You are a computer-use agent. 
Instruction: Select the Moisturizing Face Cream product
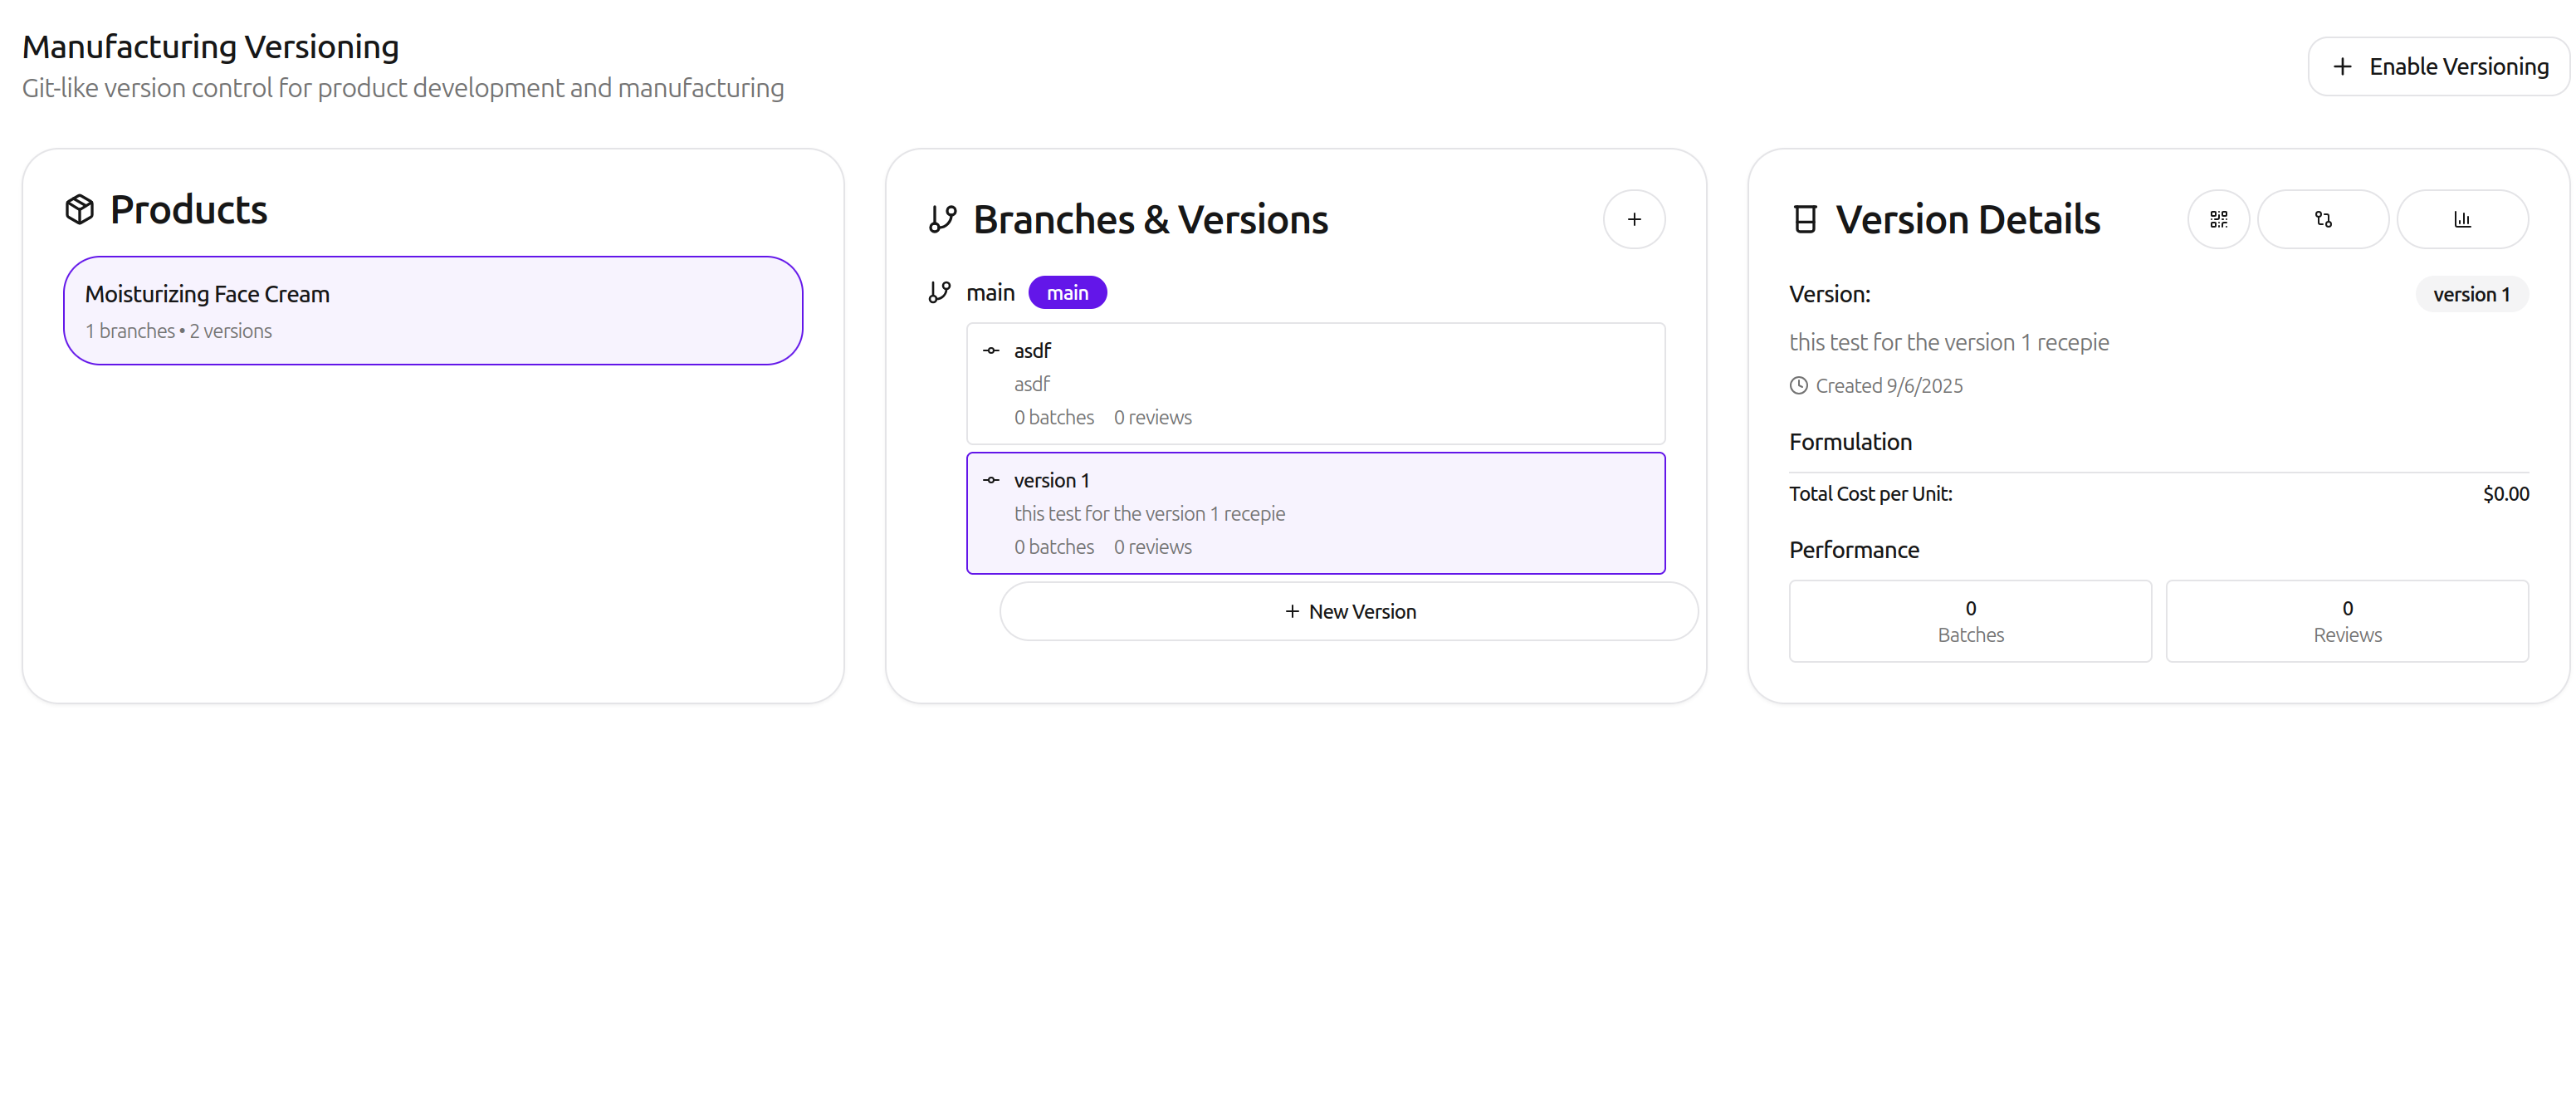(433, 311)
